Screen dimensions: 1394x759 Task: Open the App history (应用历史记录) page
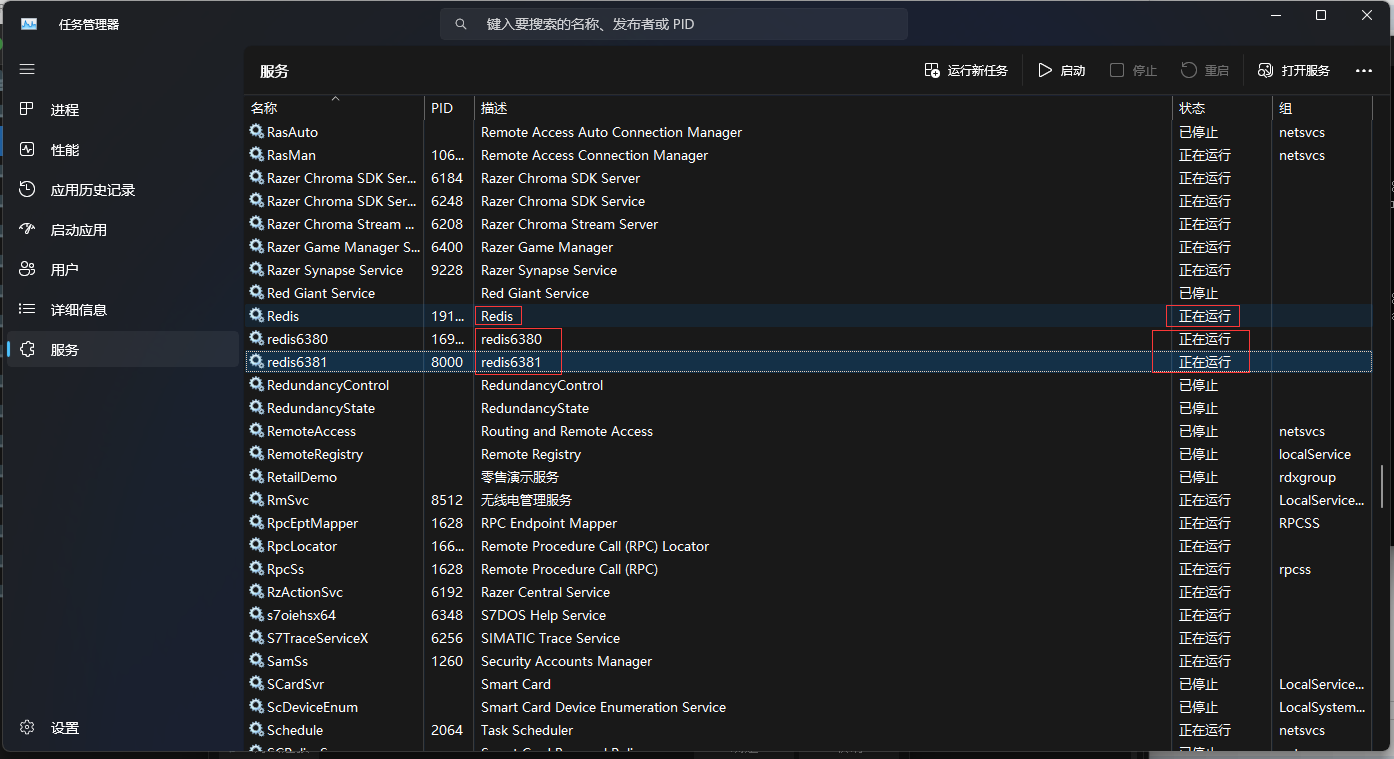coord(123,190)
